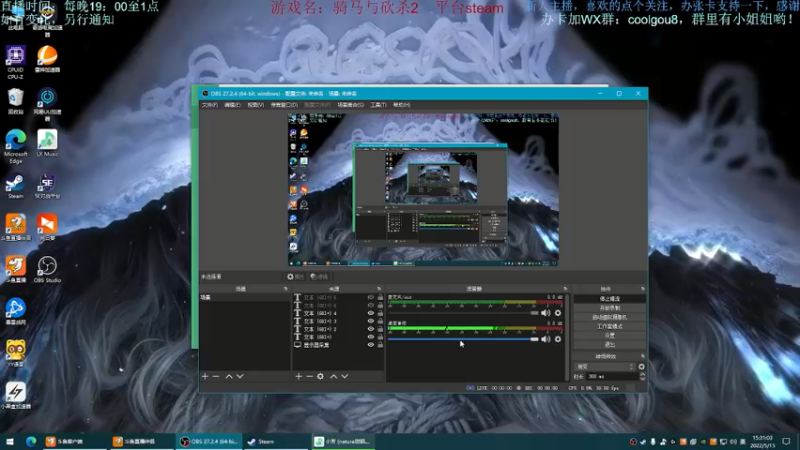Toggle lock on source 文本 (GDI+) 4
The width and height of the screenshot is (800, 450).
[380, 313]
